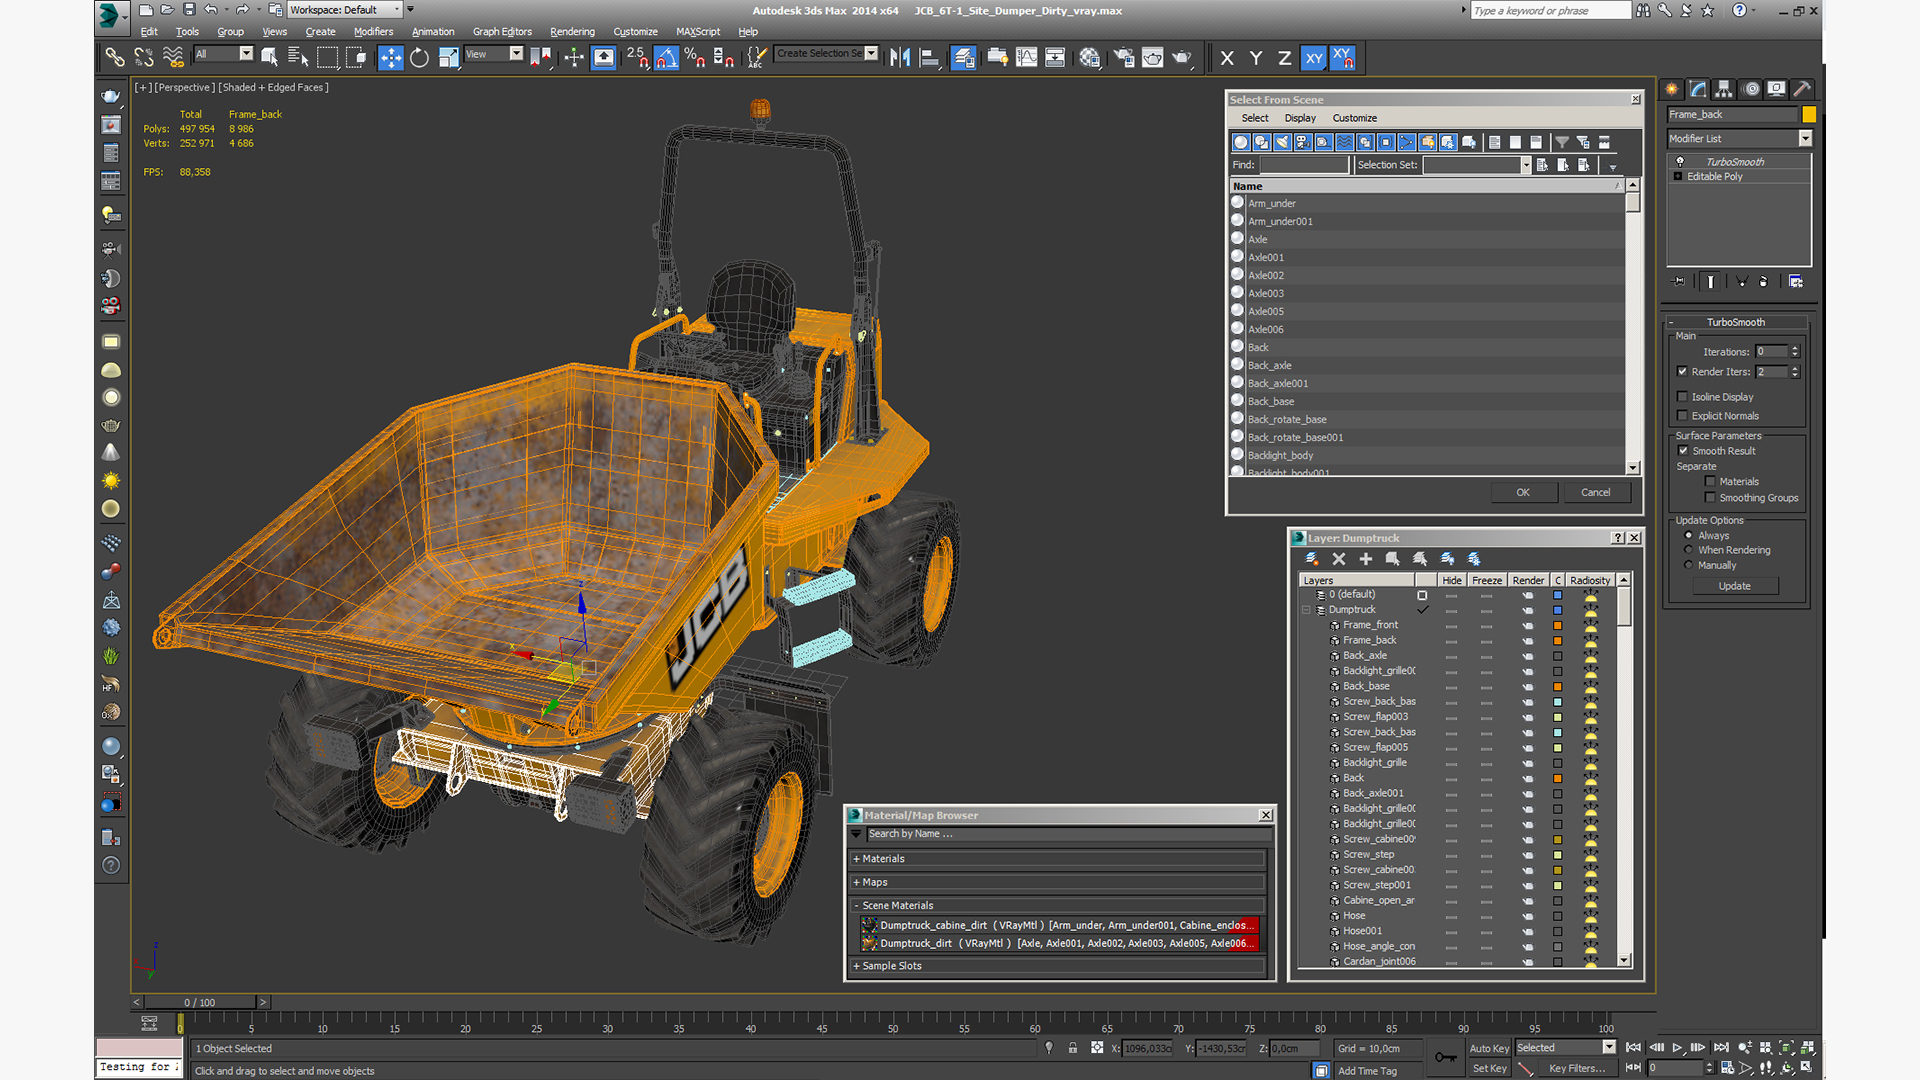Viewport: 1920px width, 1080px height.
Task: Open the Workspace Default dropdown
Action: click(345, 10)
